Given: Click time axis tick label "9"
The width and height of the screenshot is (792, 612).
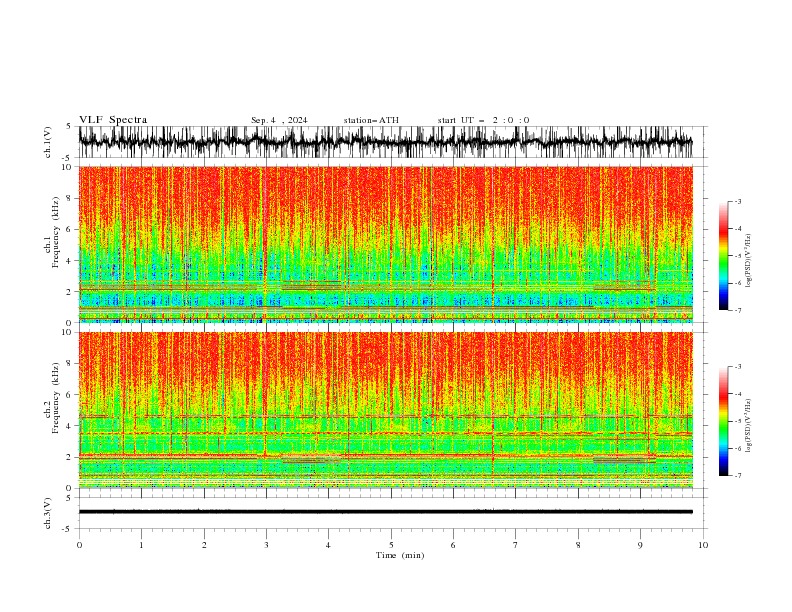Looking at the screenshot, I should point(640,545).
